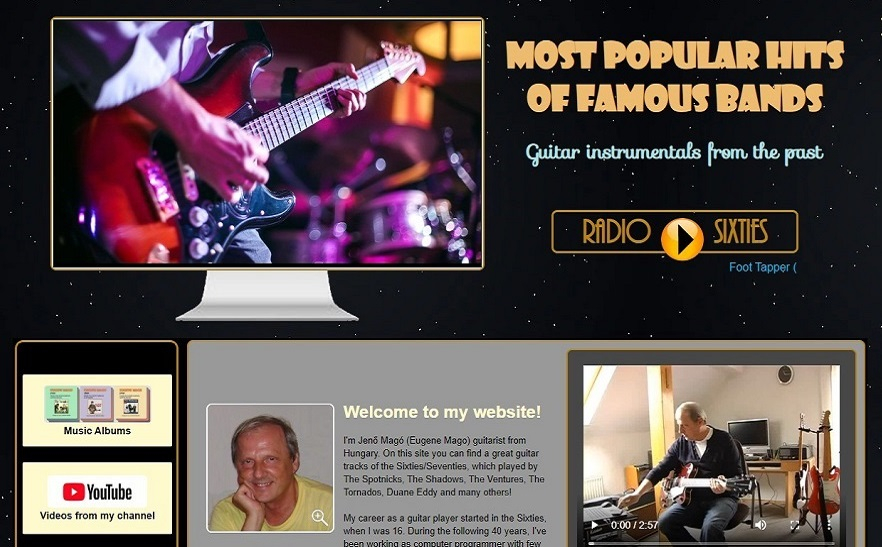The width and height of the screenshot is (882, 547).
Task: Click the Guitar instrumentals from the past tagline
Action: coord(674,154)
